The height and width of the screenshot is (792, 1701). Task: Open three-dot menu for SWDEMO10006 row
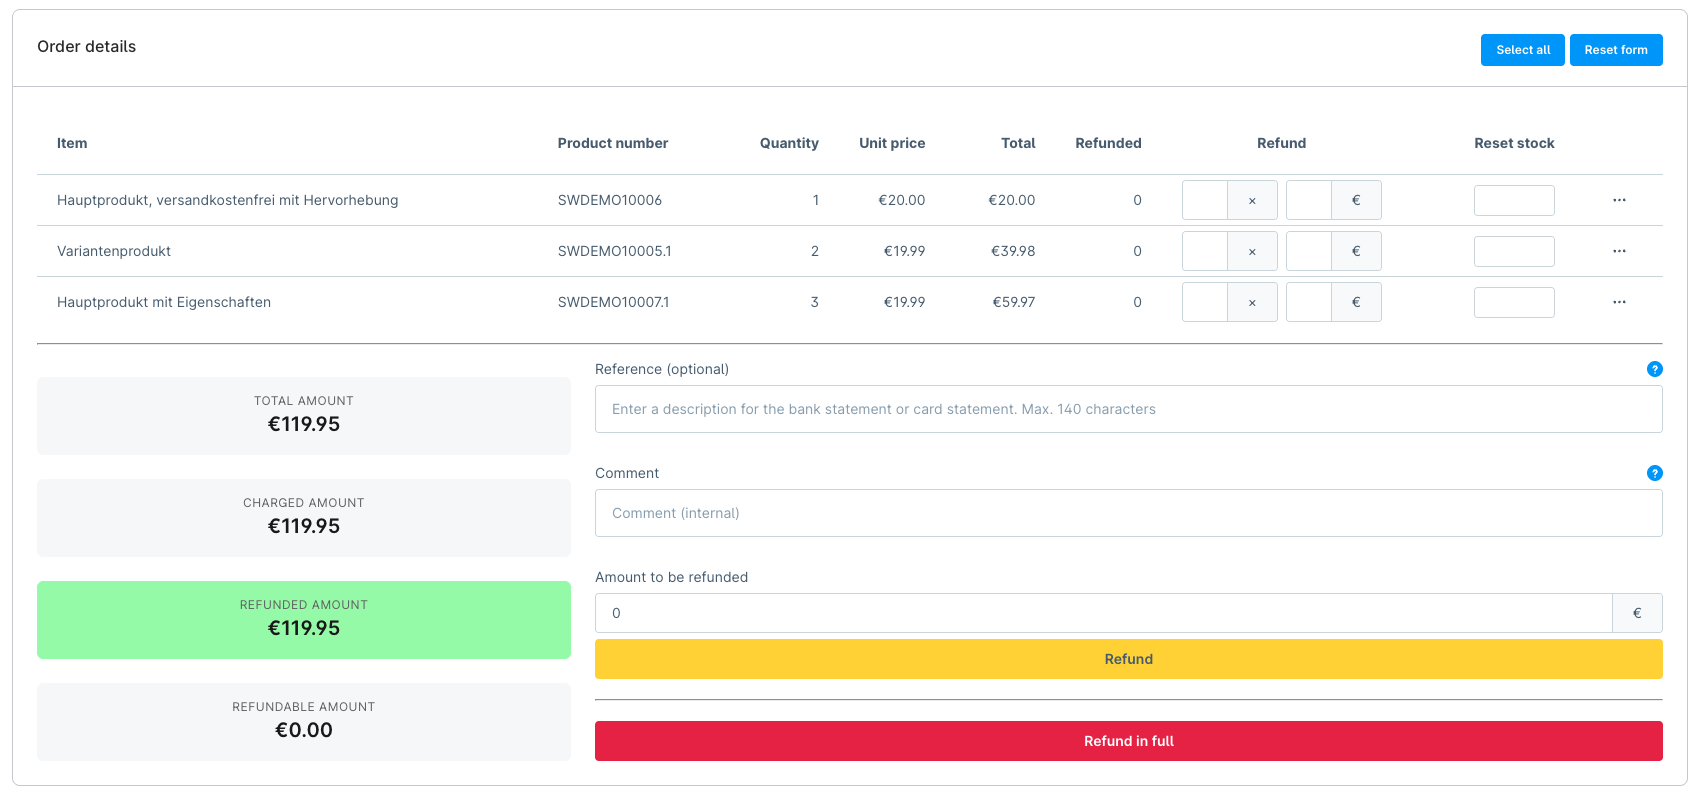coord(1619,200)
